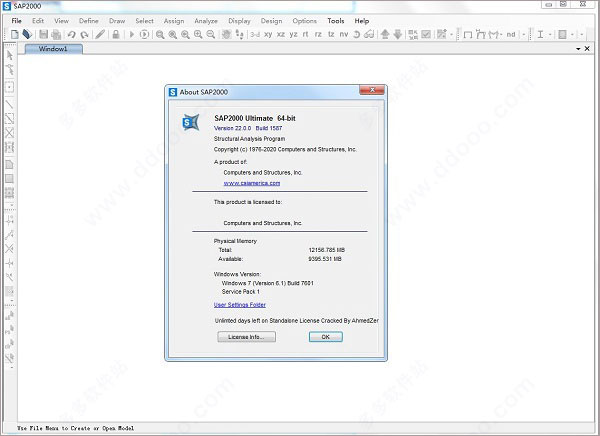
Task: Click the nv view button
Action: coord(344,34)
